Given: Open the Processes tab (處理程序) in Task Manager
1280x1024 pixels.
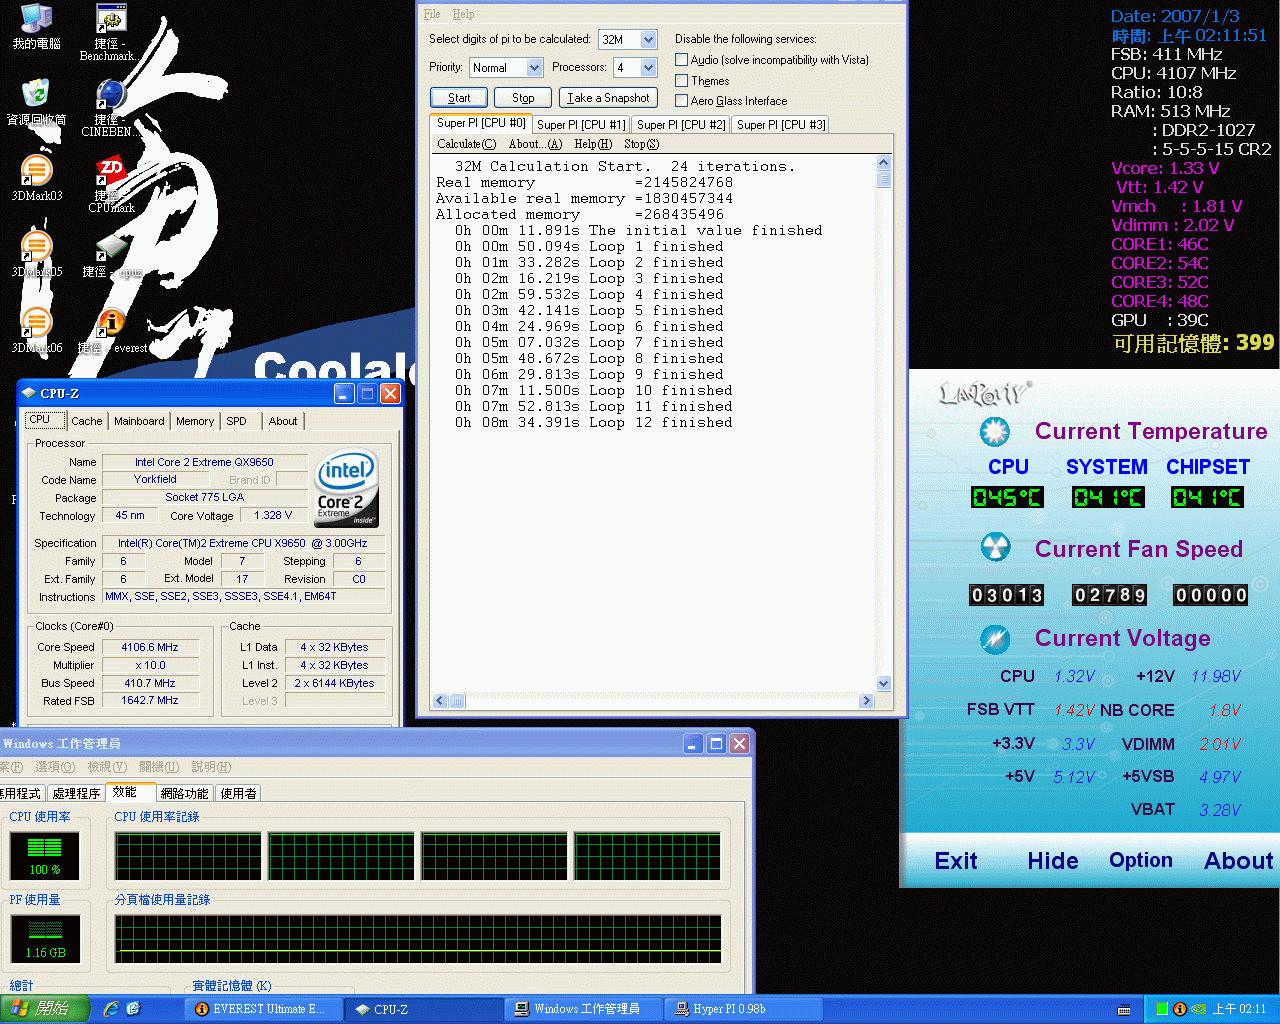Looking at the screenshot, I should click(x=76, y=793).
